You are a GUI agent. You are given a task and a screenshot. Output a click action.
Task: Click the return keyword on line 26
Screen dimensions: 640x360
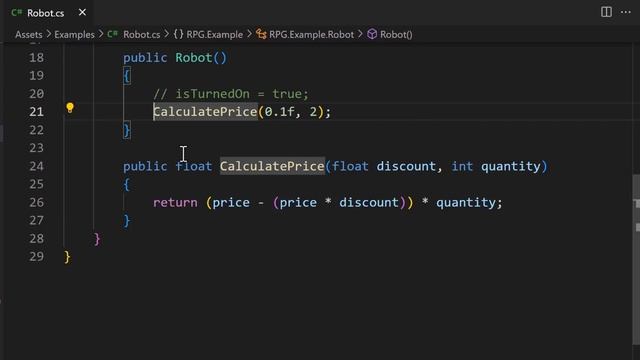pyautogui.click(x=175, y=202)
